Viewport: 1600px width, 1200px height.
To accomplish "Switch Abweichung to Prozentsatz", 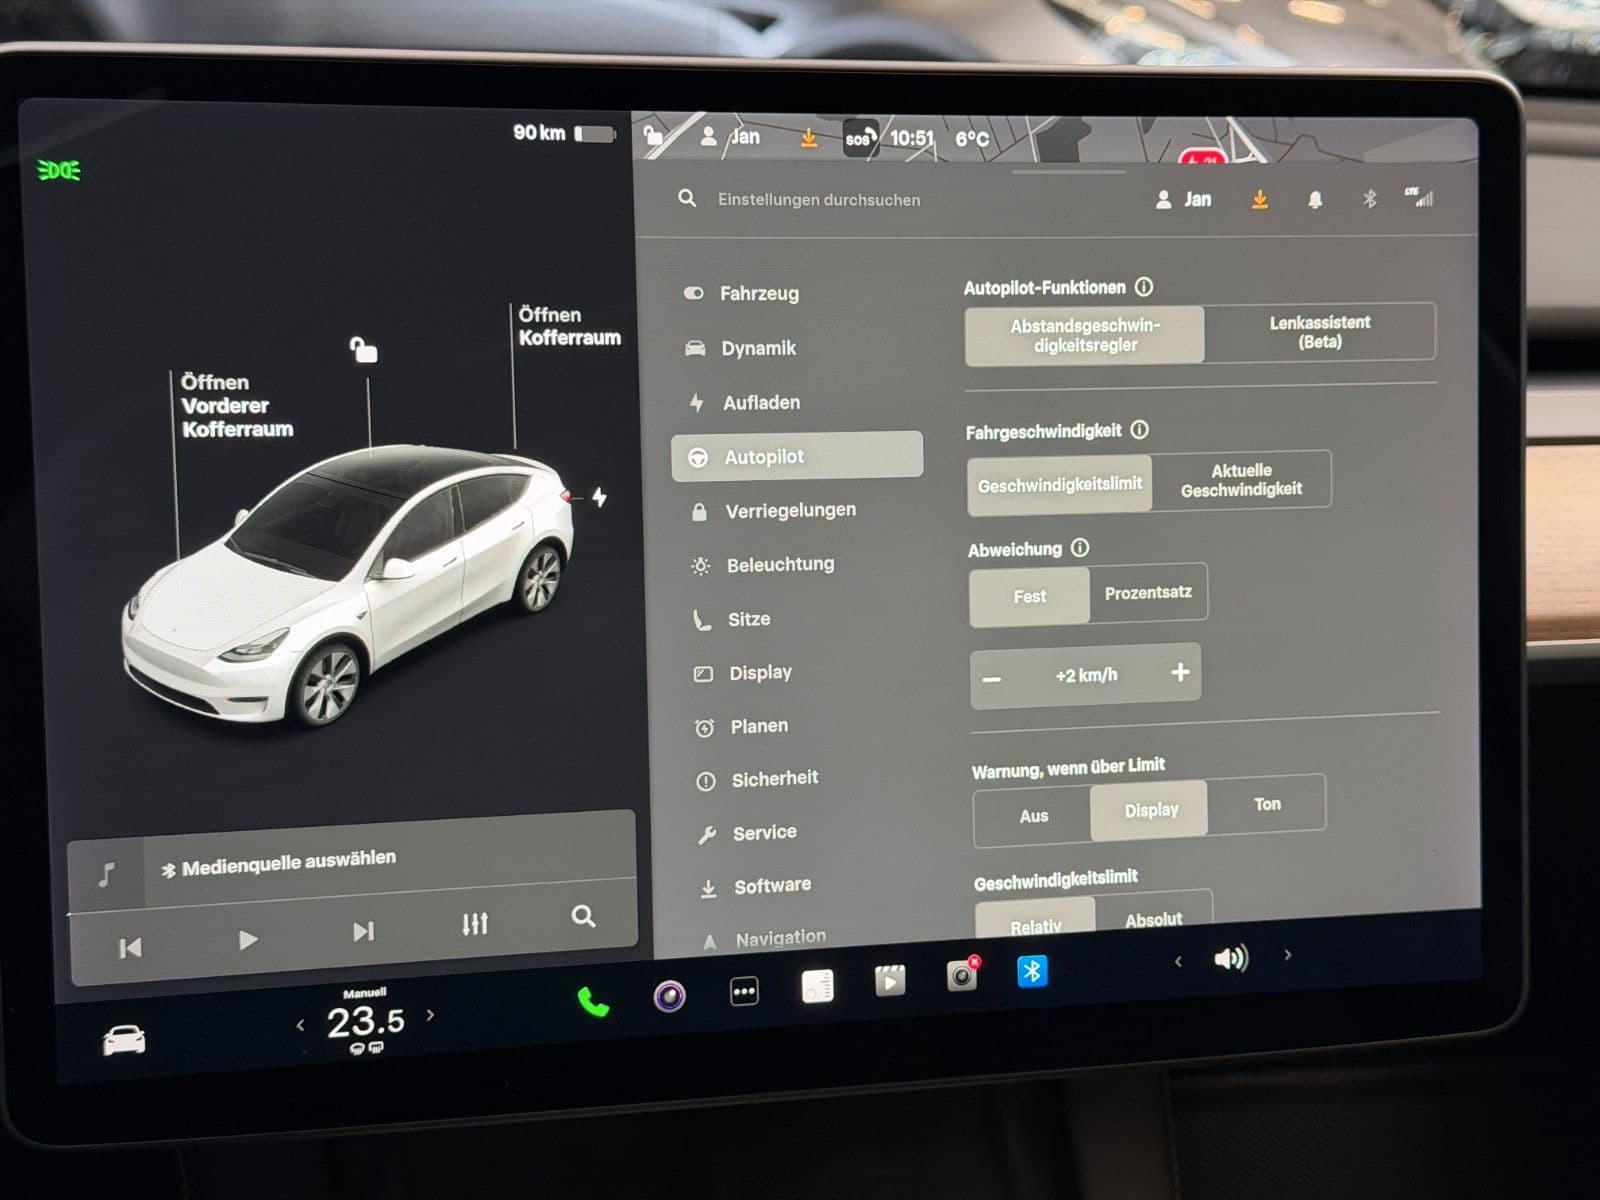I will point(1148,593).
